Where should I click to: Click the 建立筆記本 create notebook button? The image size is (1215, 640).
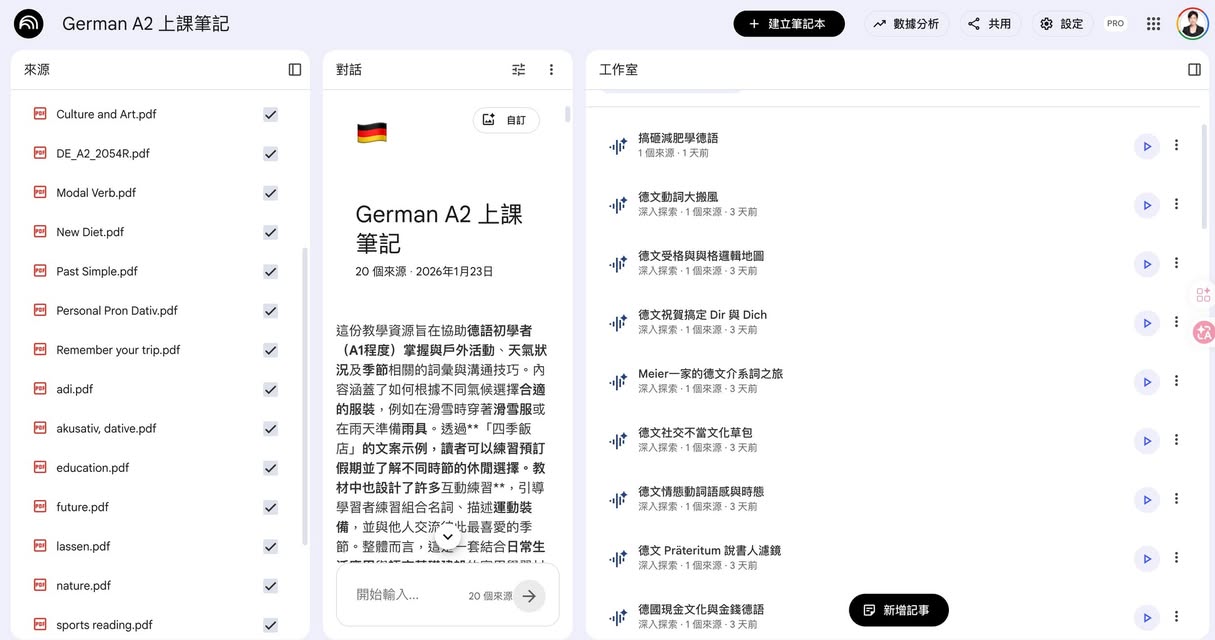tap(789, 24)
